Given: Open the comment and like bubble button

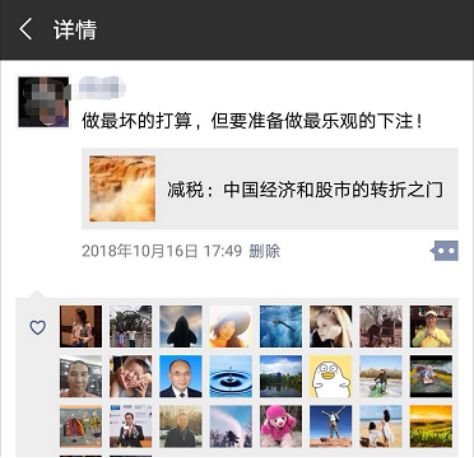Looking at the screenshot, I should (x=445, y=251).
